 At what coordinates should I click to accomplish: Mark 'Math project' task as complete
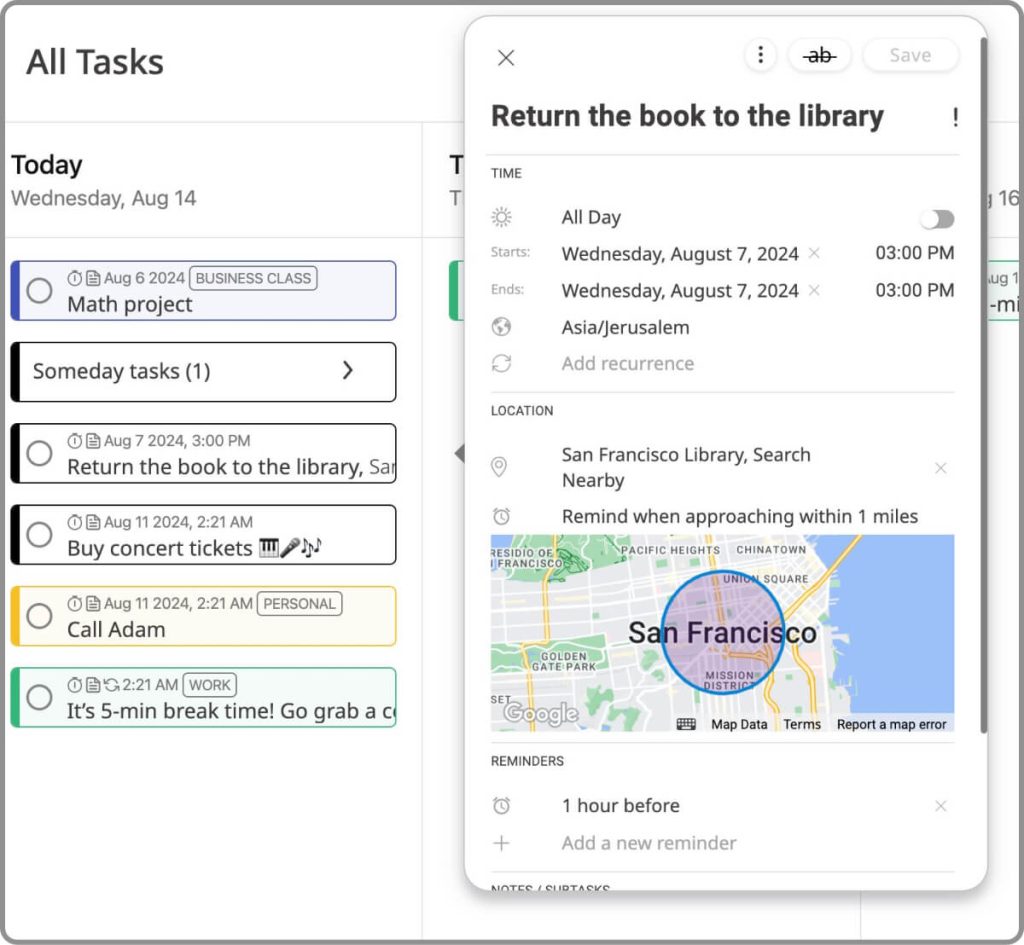pyautogui.click(x=39, y=290)
